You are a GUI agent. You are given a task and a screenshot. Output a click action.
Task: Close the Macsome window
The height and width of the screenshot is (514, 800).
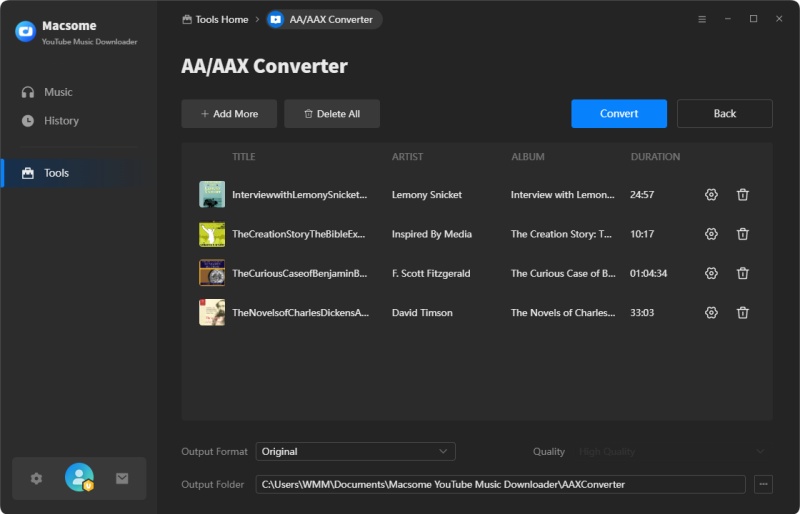779,19
